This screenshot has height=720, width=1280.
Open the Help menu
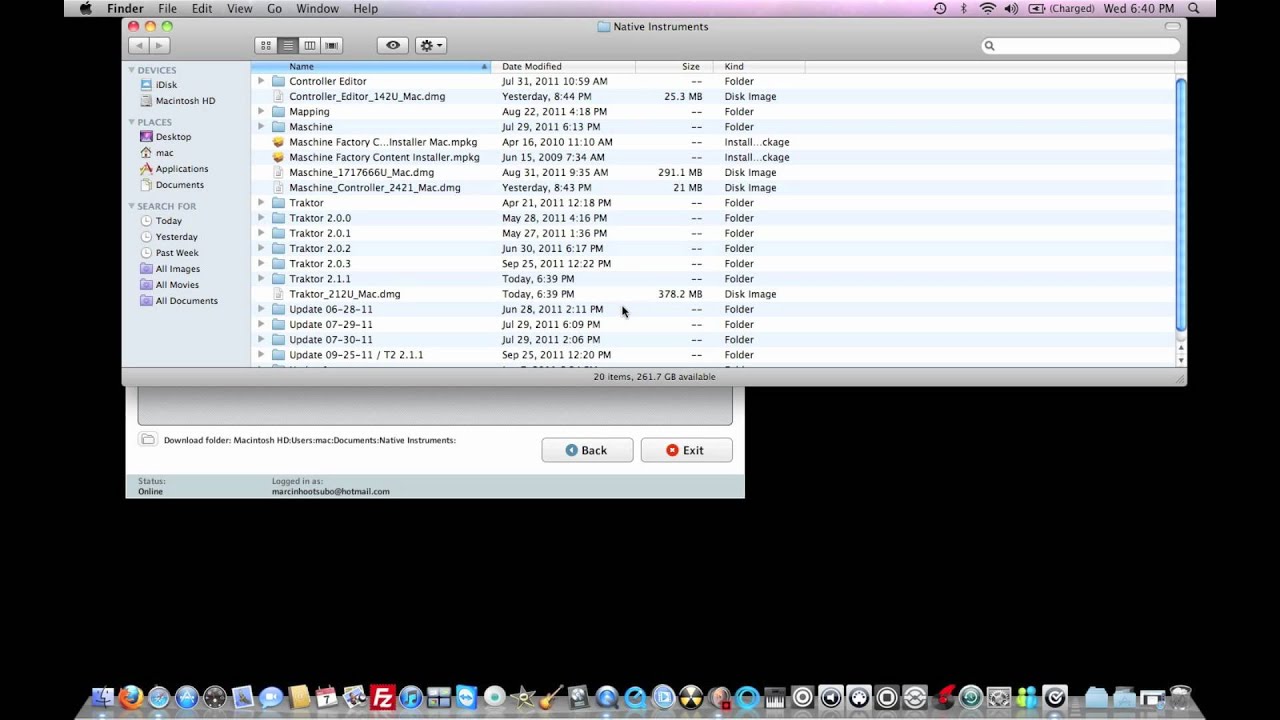click(366, 8)
